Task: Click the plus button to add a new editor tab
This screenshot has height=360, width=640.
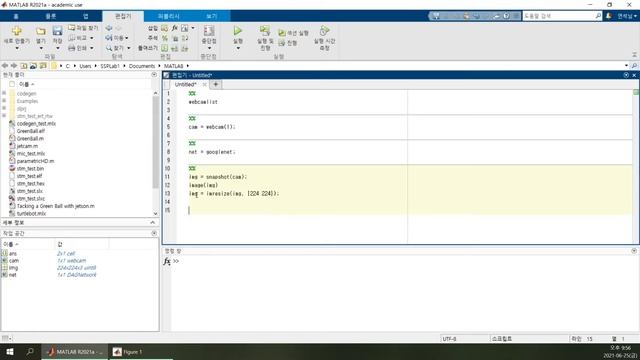Action: (216, 84)
